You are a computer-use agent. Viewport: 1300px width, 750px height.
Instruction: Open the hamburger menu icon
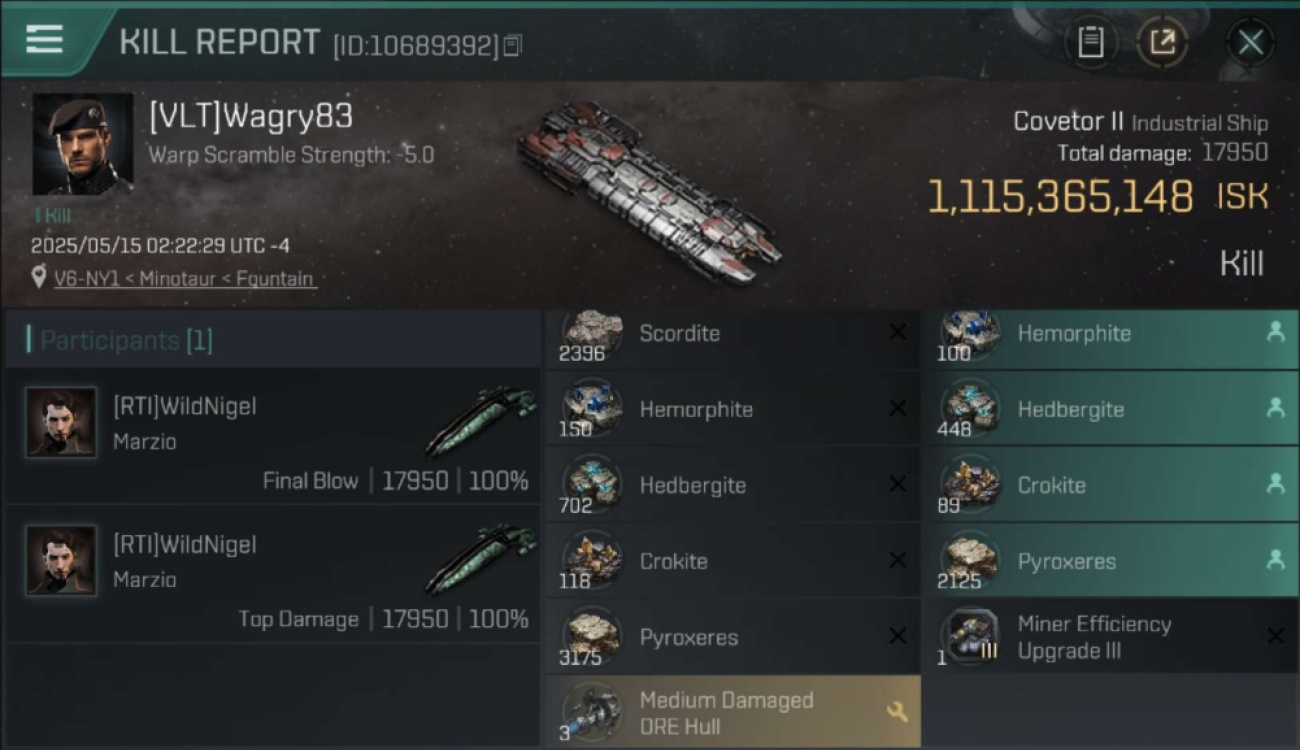pos(44,39)
